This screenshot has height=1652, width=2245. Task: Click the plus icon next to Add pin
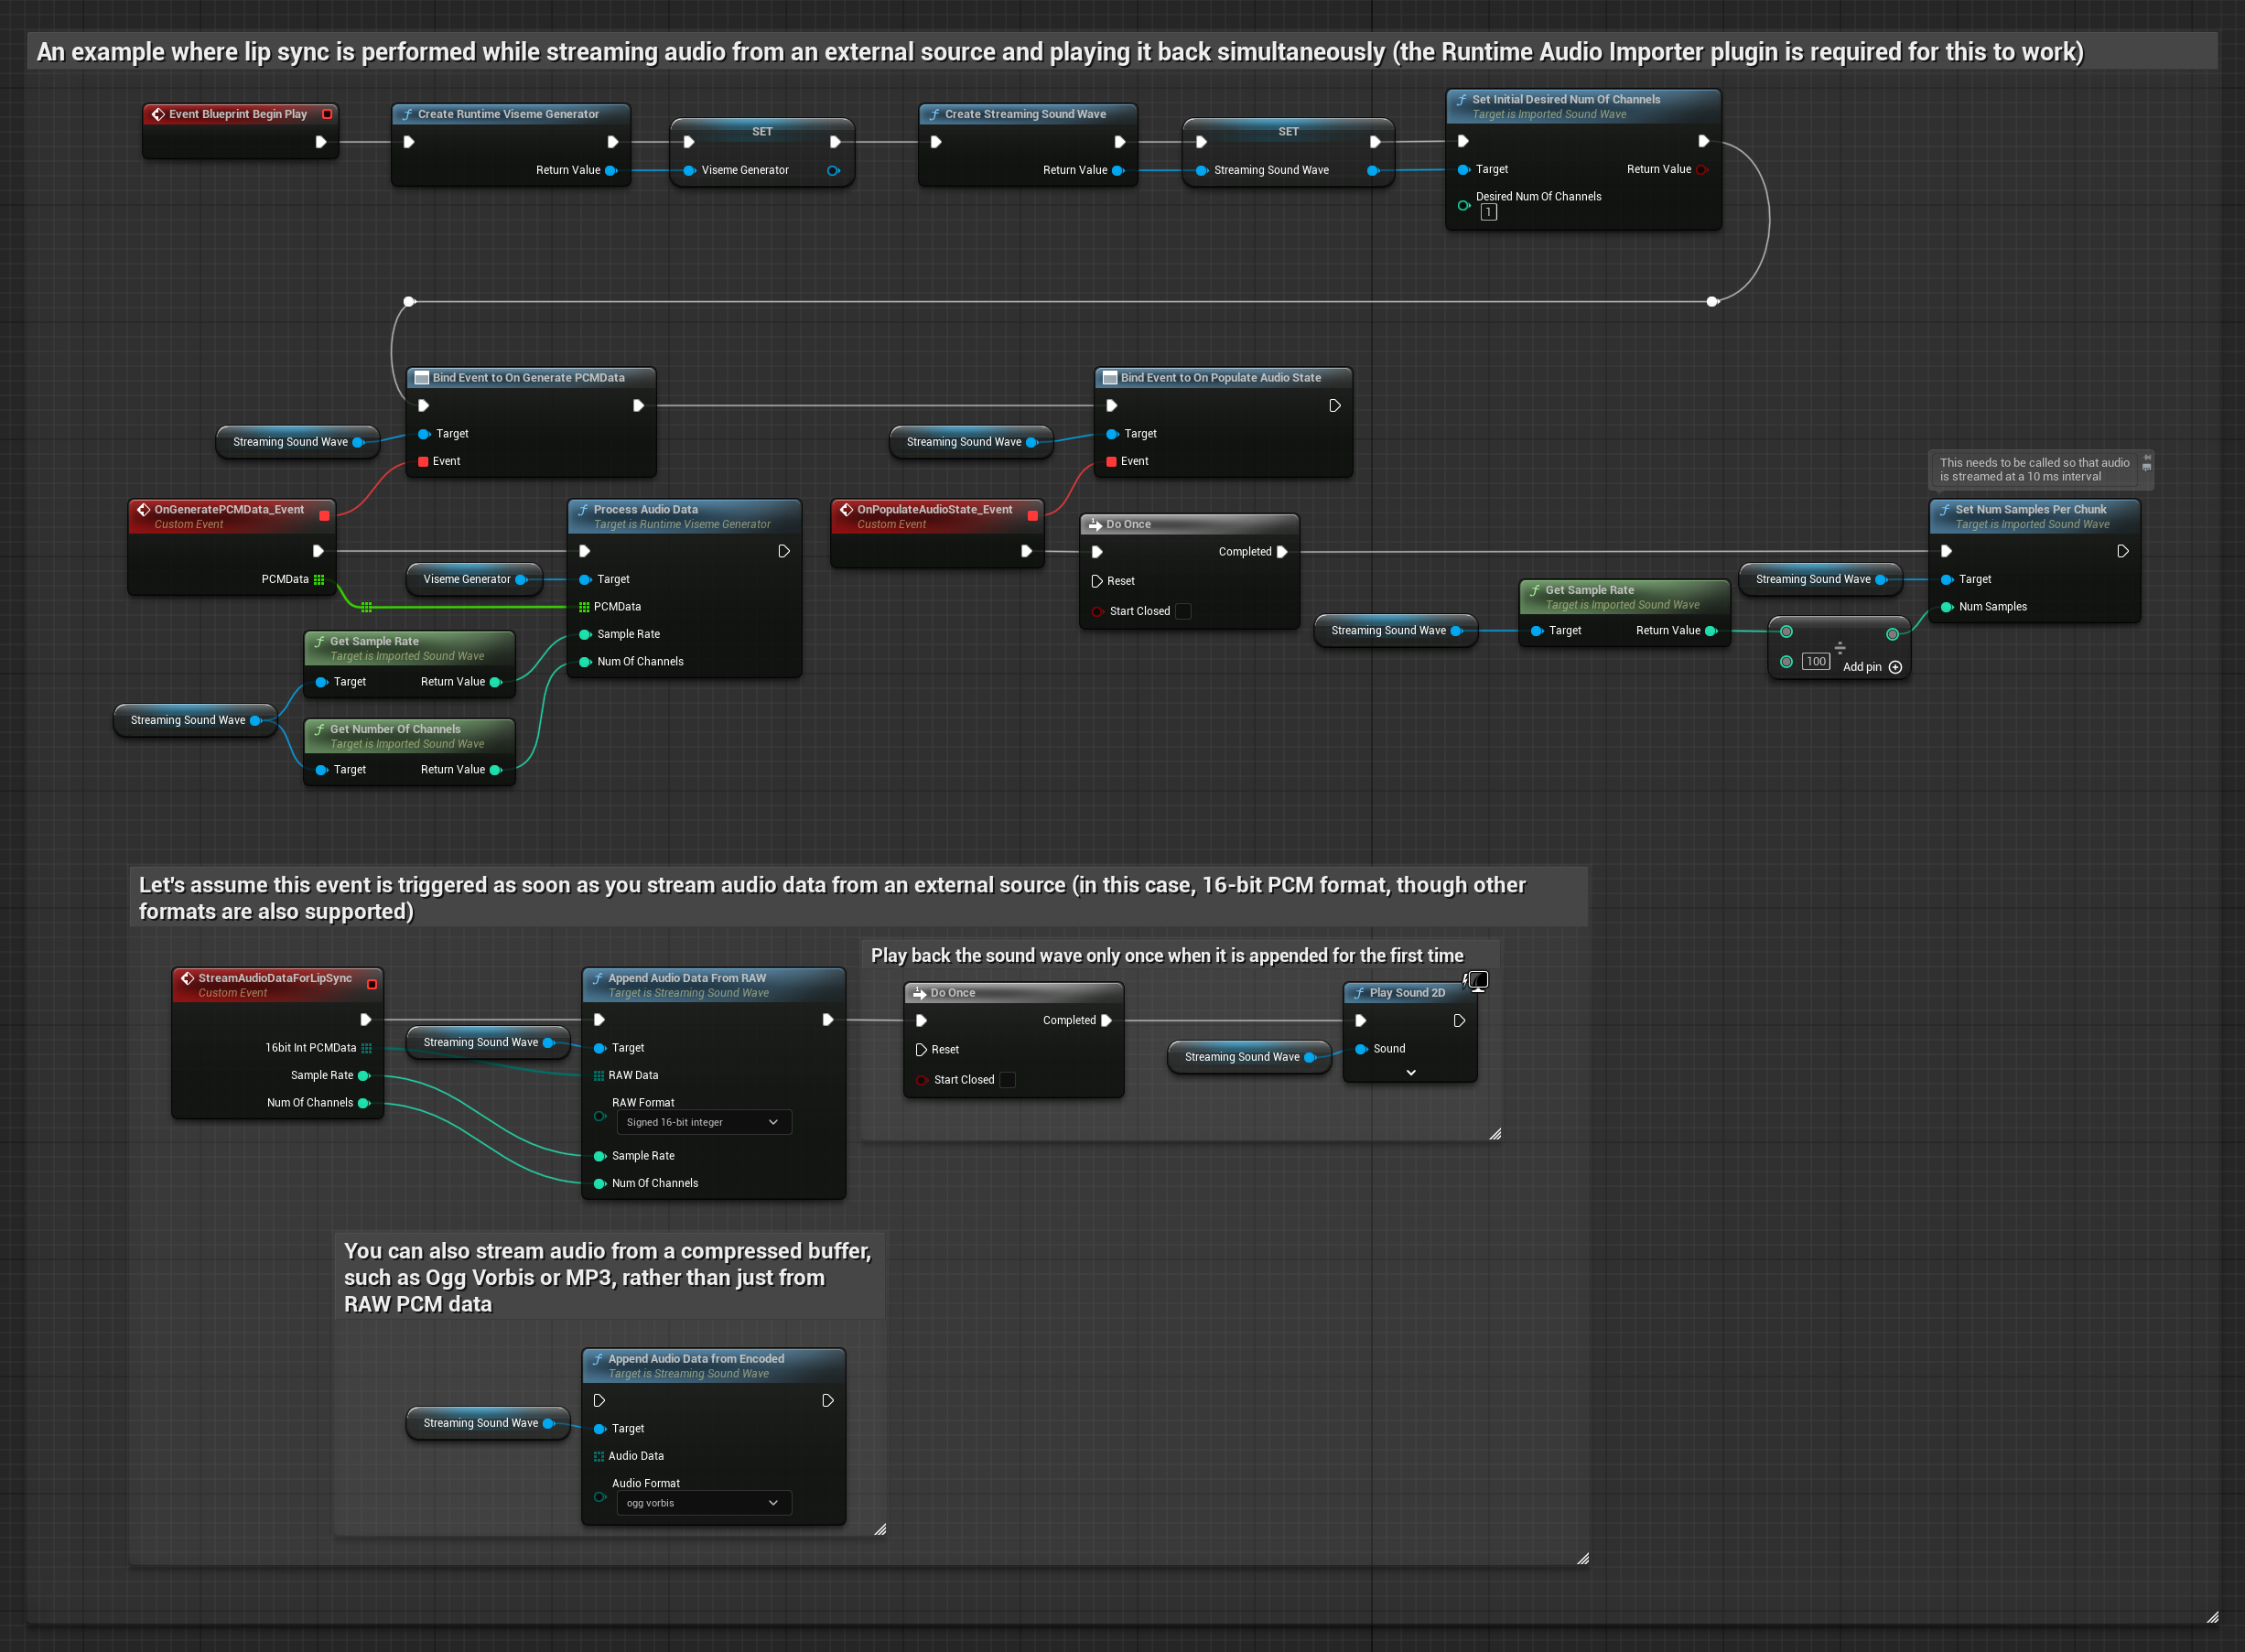coord(1895,667)
